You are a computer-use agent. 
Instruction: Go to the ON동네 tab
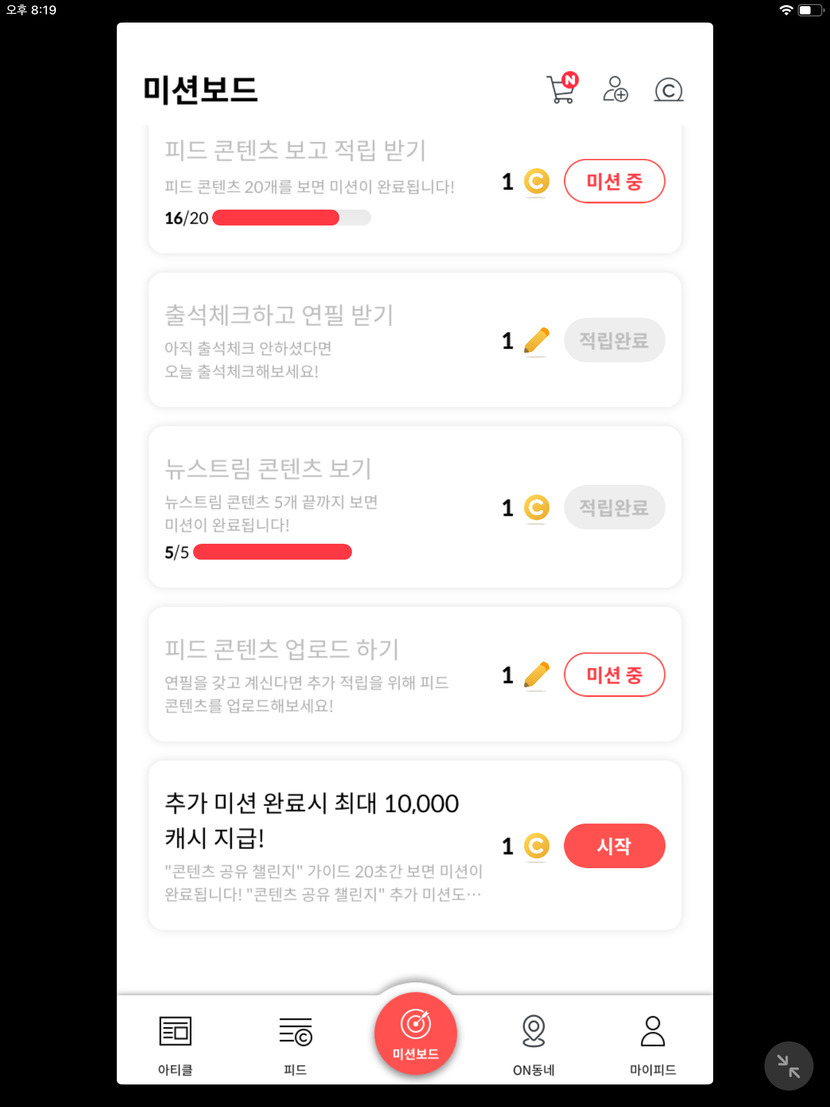(534, 1042)
